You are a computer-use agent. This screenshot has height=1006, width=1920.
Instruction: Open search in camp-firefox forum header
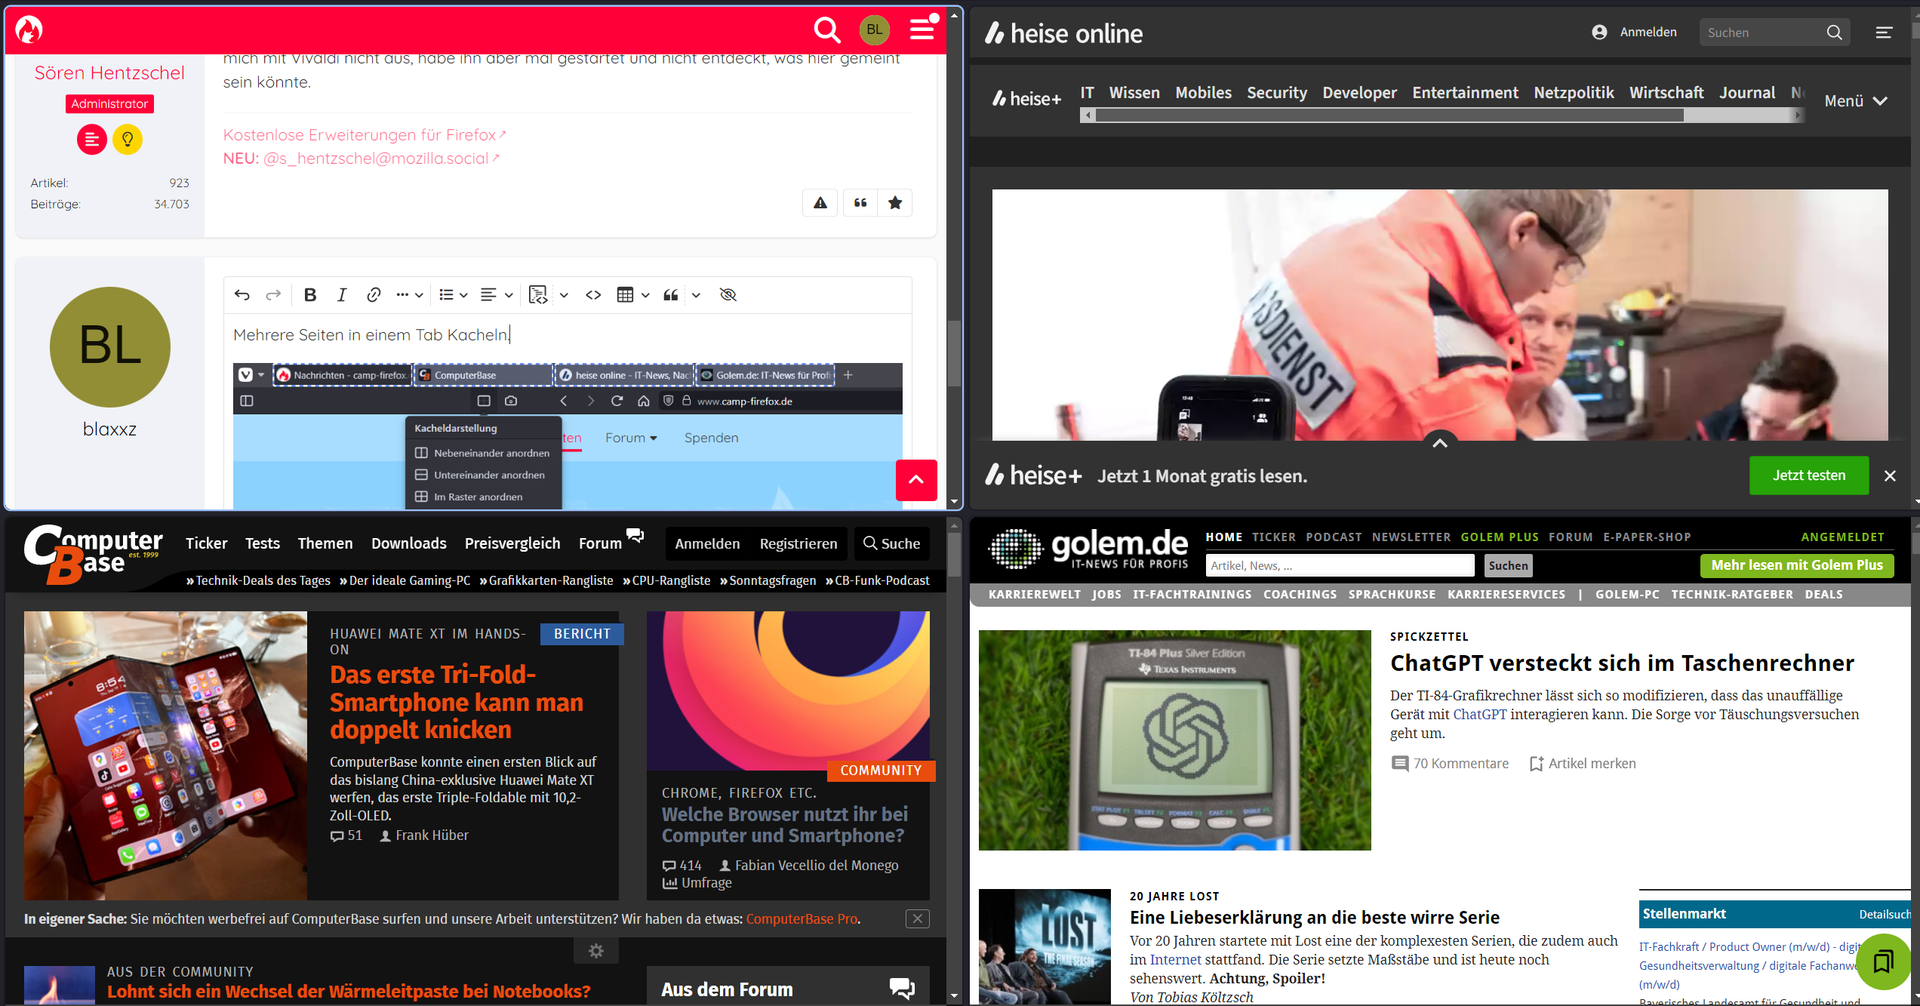tap(827, 30)
